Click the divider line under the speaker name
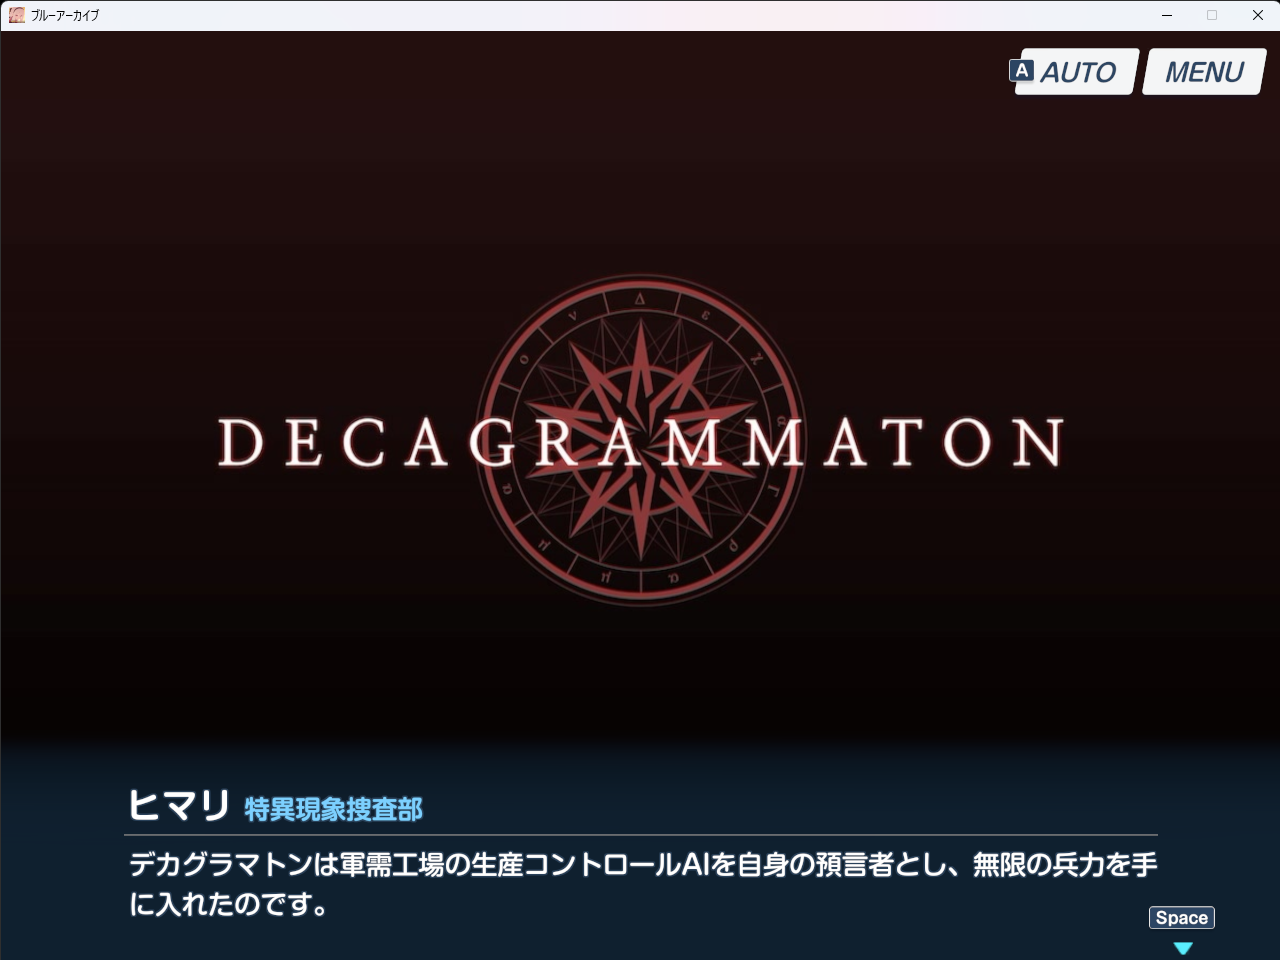 [x=640, y=834]
